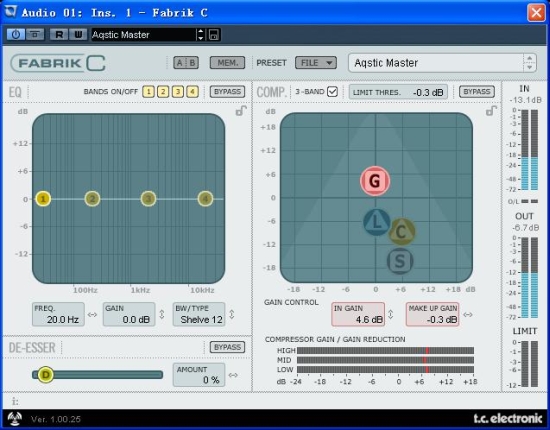Click the bypass icon next to power
The image size is (550, 430).
pyautogui.click(x=34, y=34)
